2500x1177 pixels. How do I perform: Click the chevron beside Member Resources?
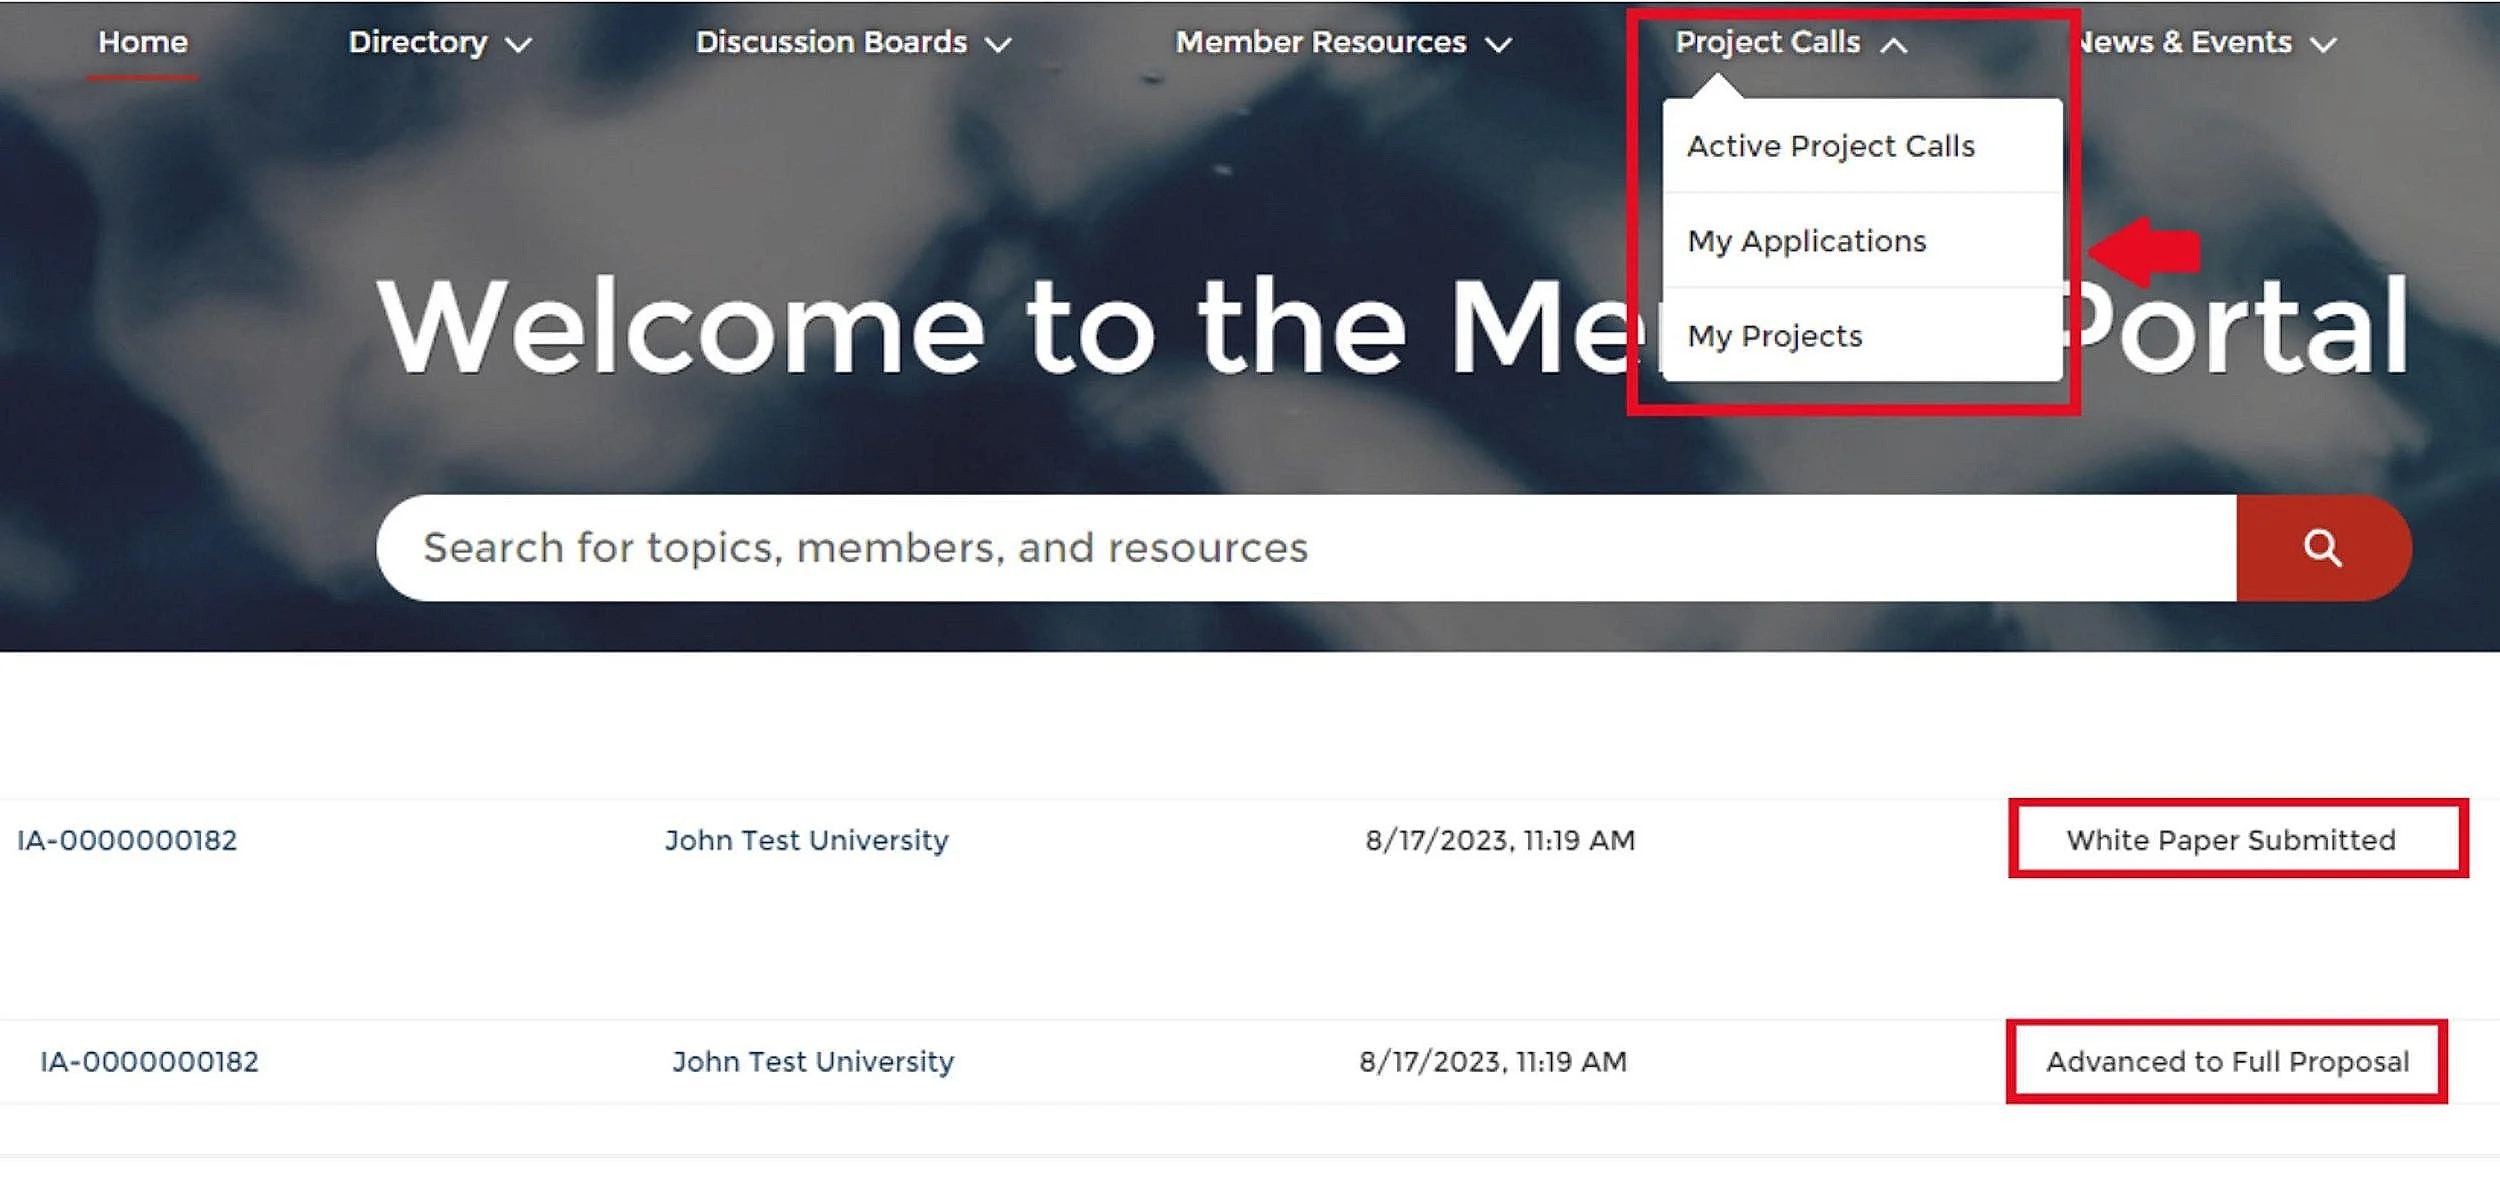coord(1499,44)
